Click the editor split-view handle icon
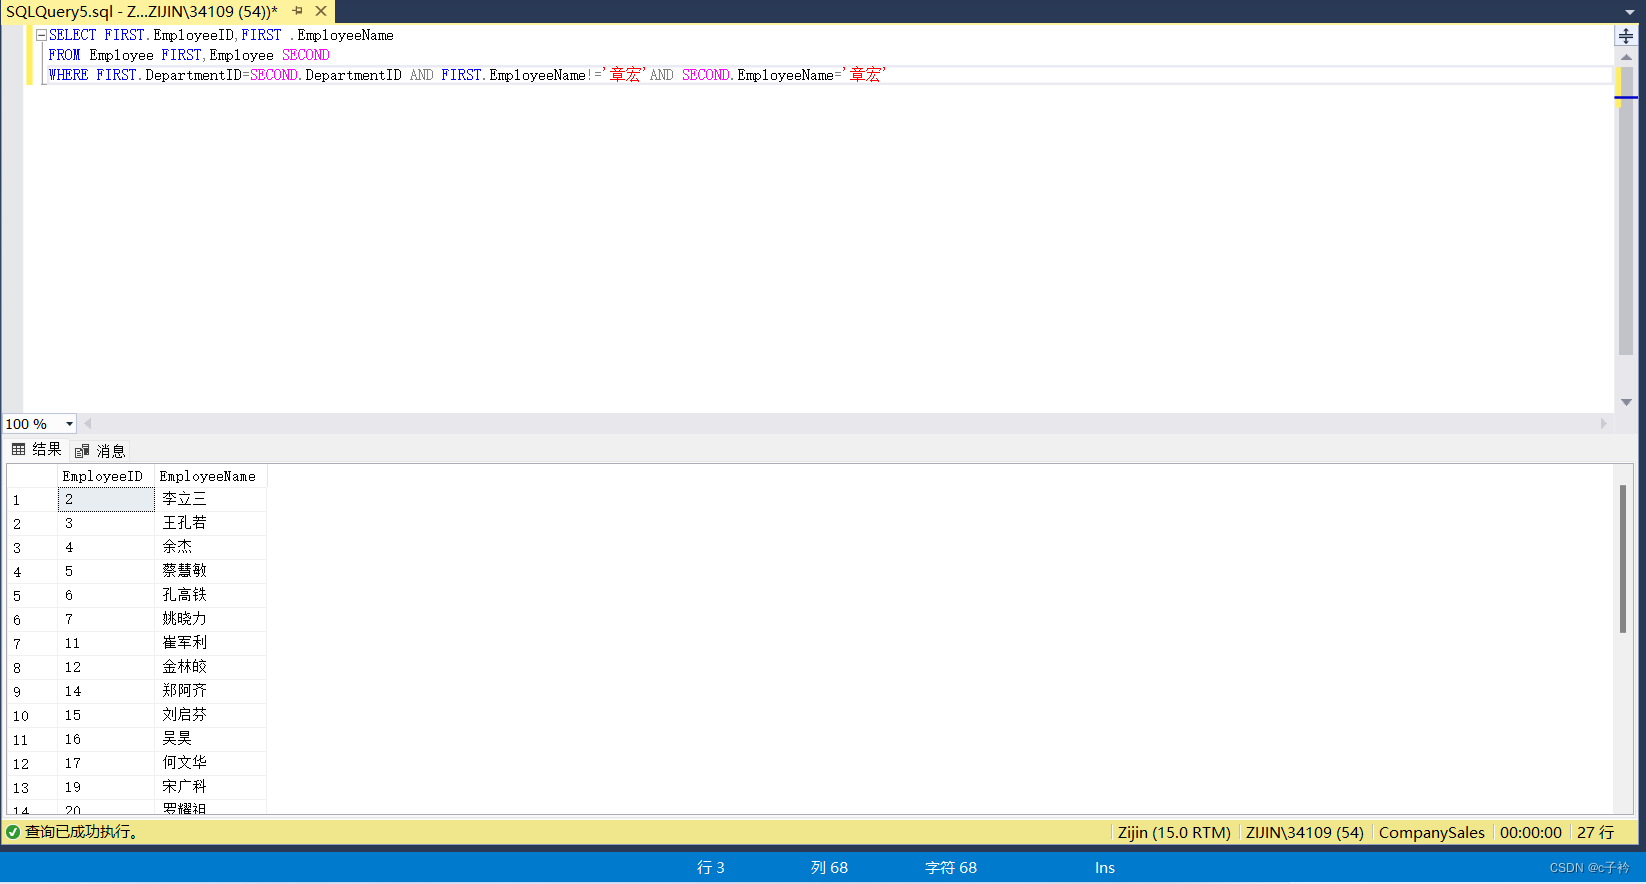This screenshot has width=1646, height=884. click(x=1626, y=36)
